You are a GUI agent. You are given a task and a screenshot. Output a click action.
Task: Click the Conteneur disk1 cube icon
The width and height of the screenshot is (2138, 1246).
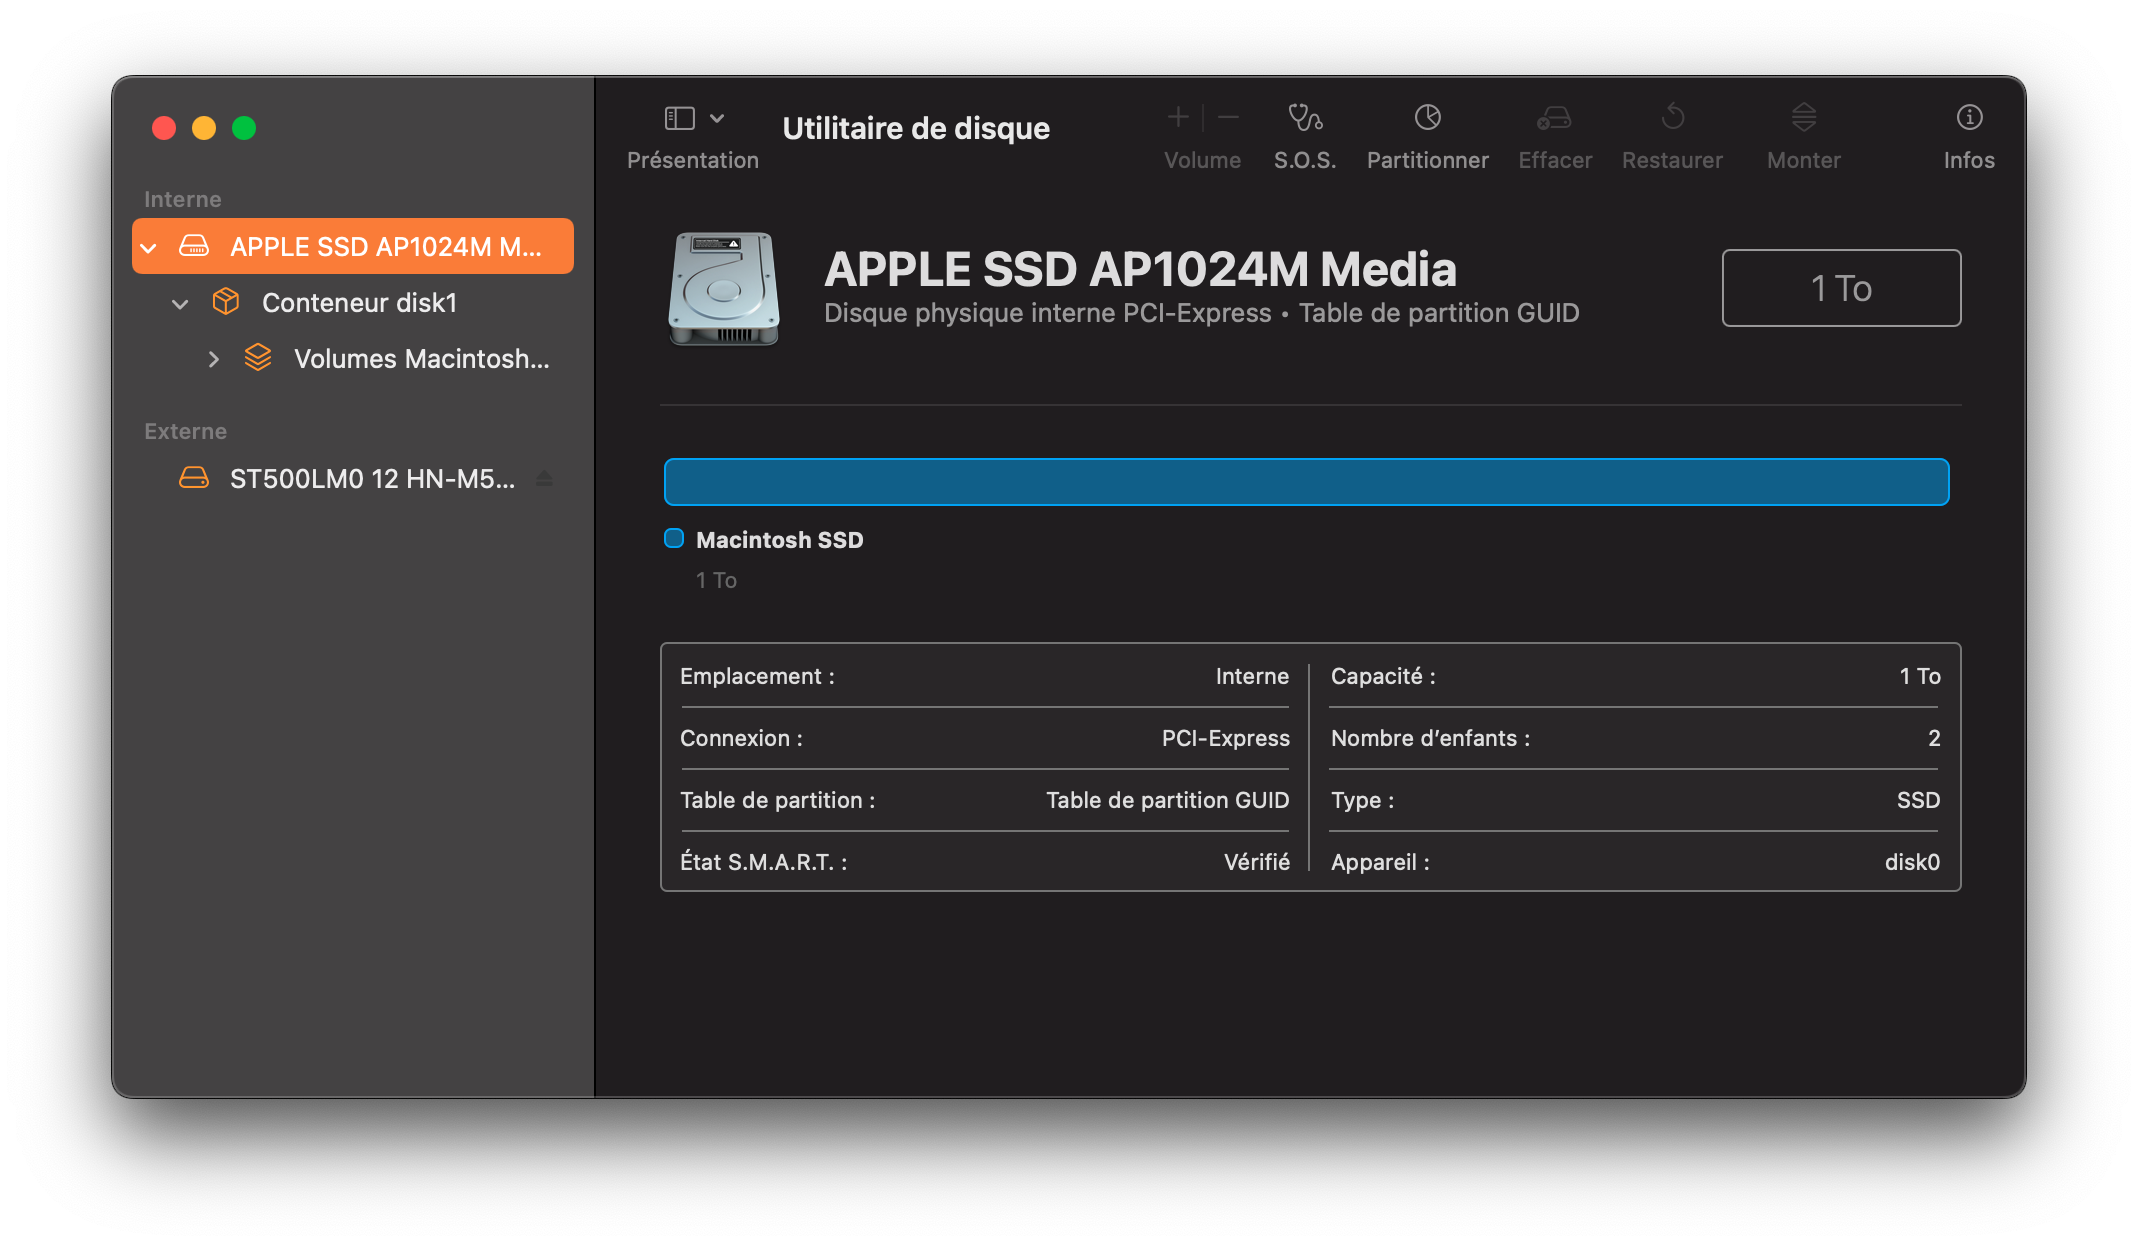pyautogui.click(x=226, y=301)
